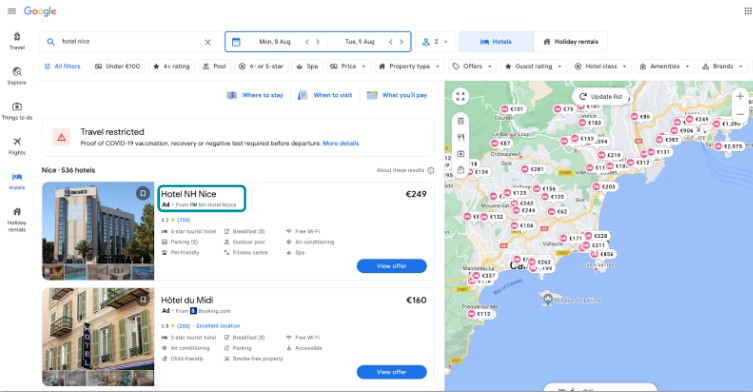Open the guests count dropdown

435,42
